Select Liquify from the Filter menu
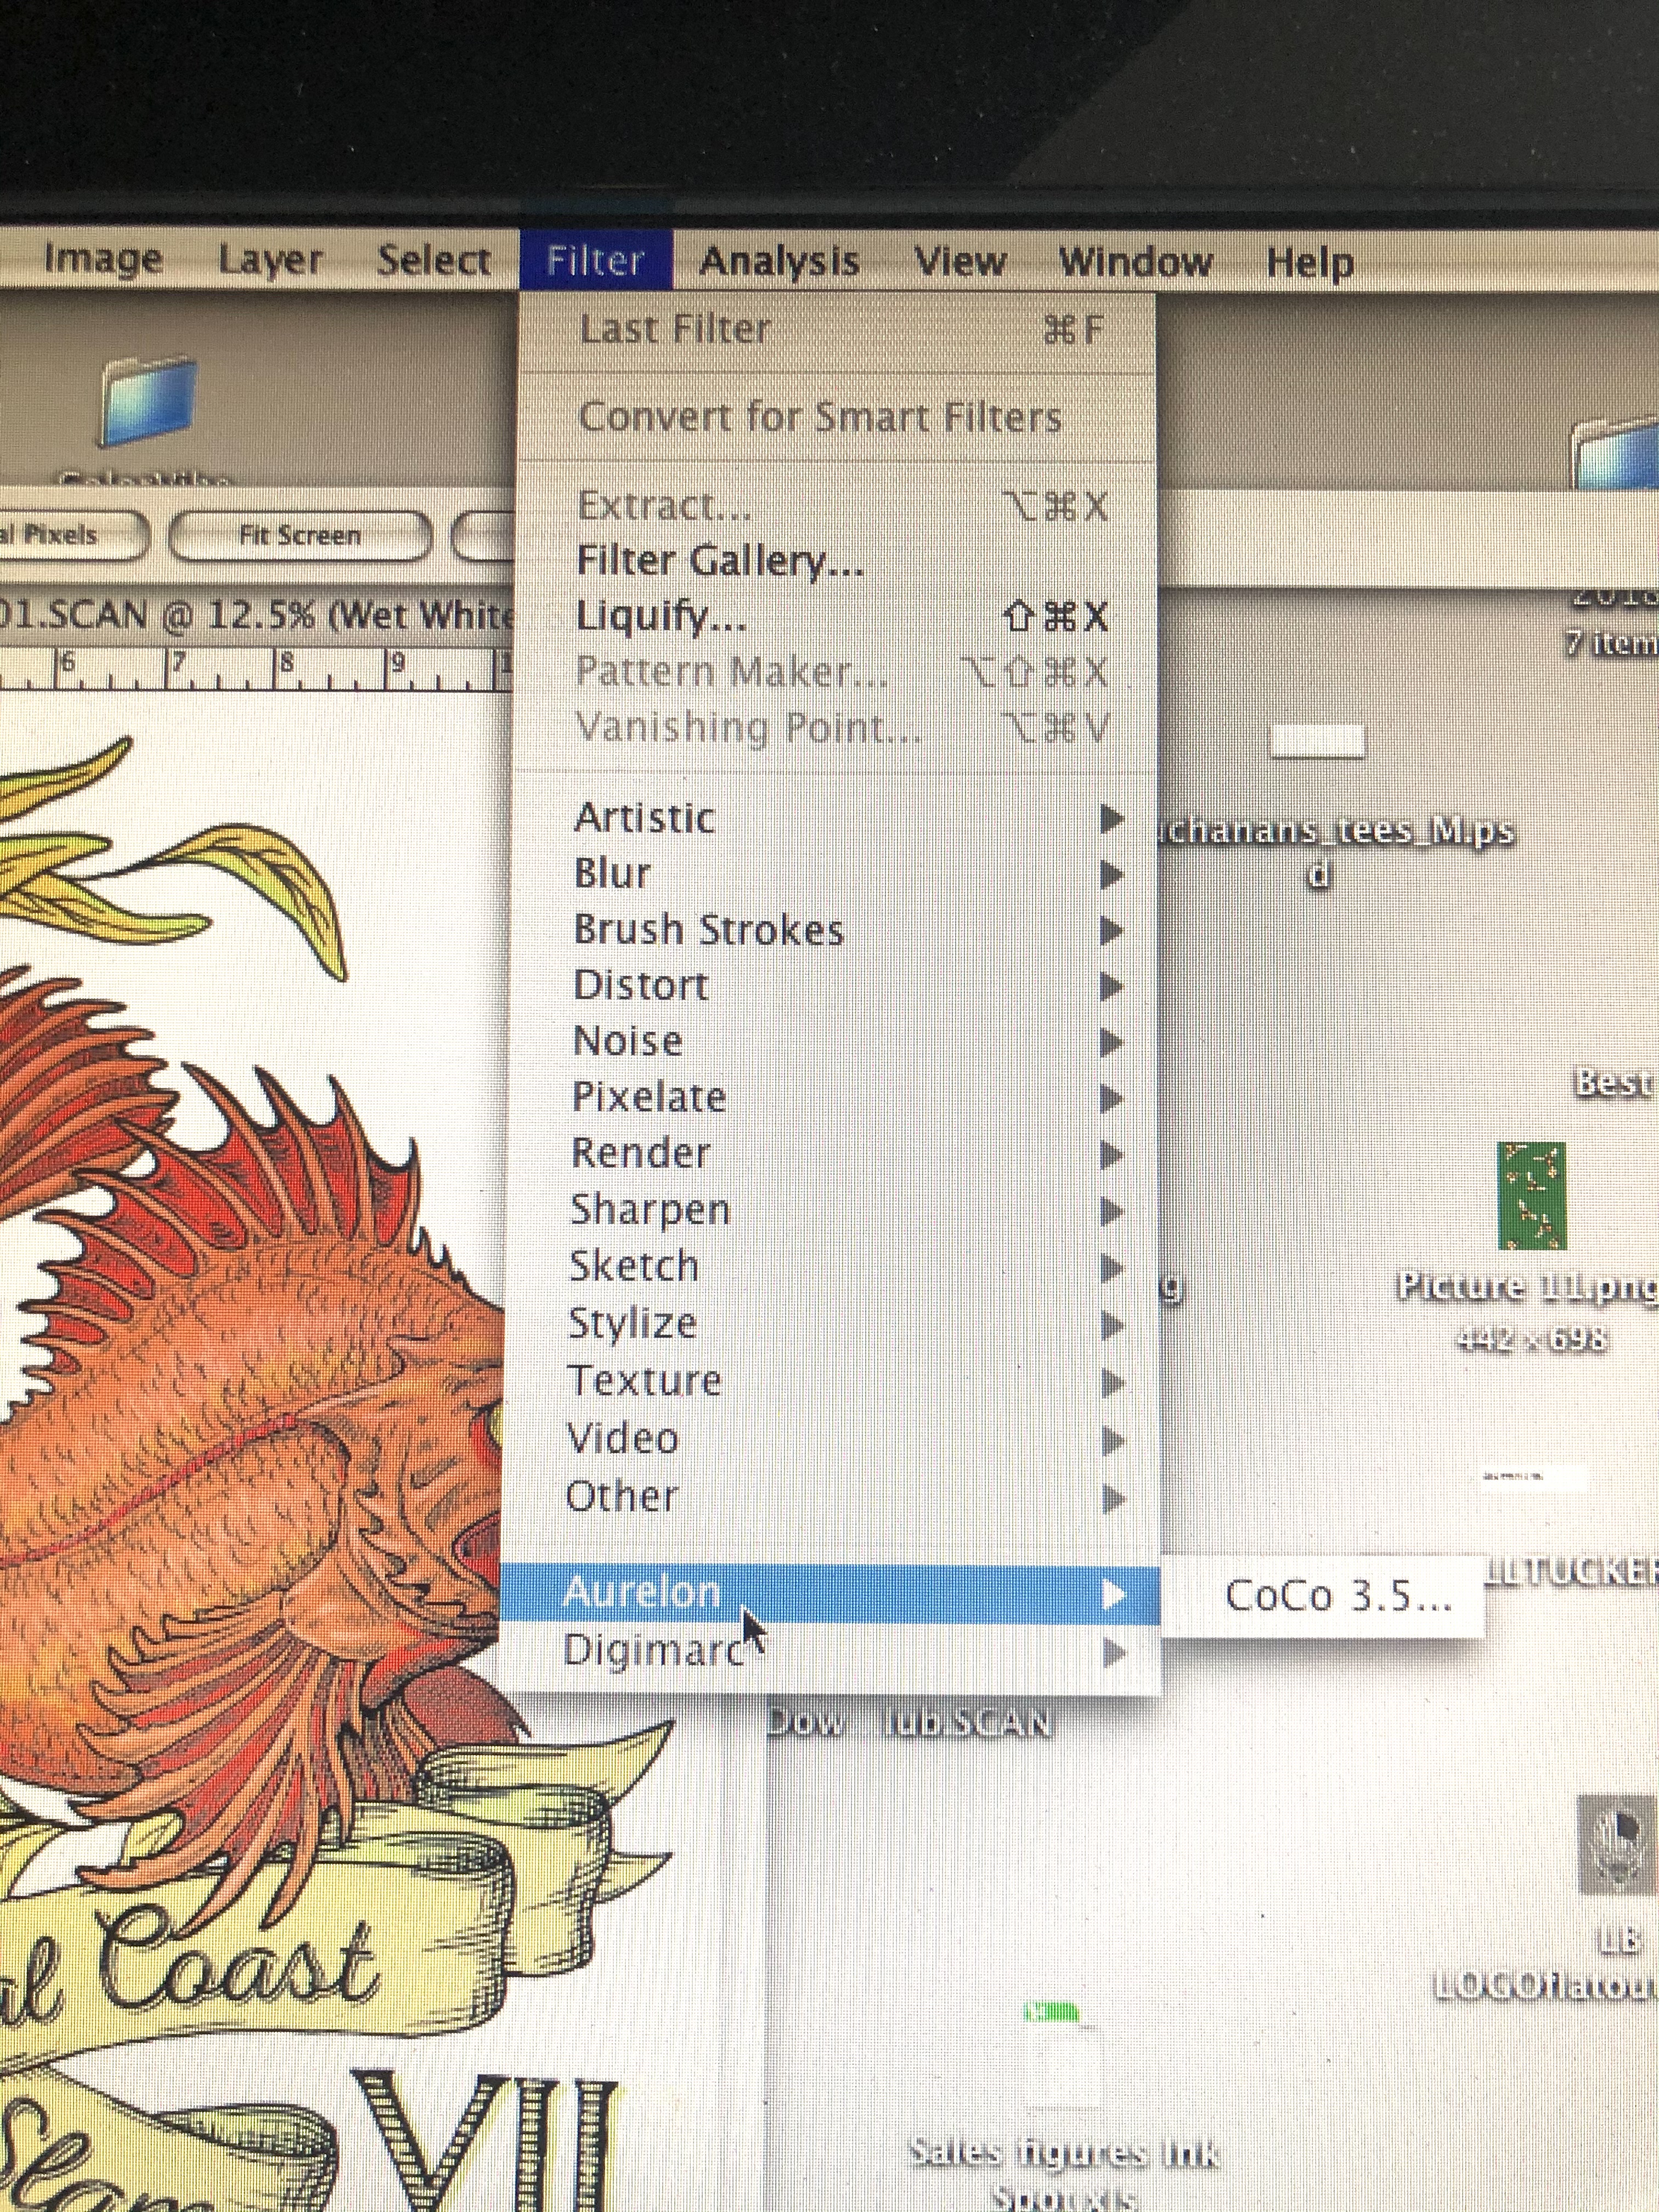This screenshot has width=1659, height=2212. click(662, 616)
